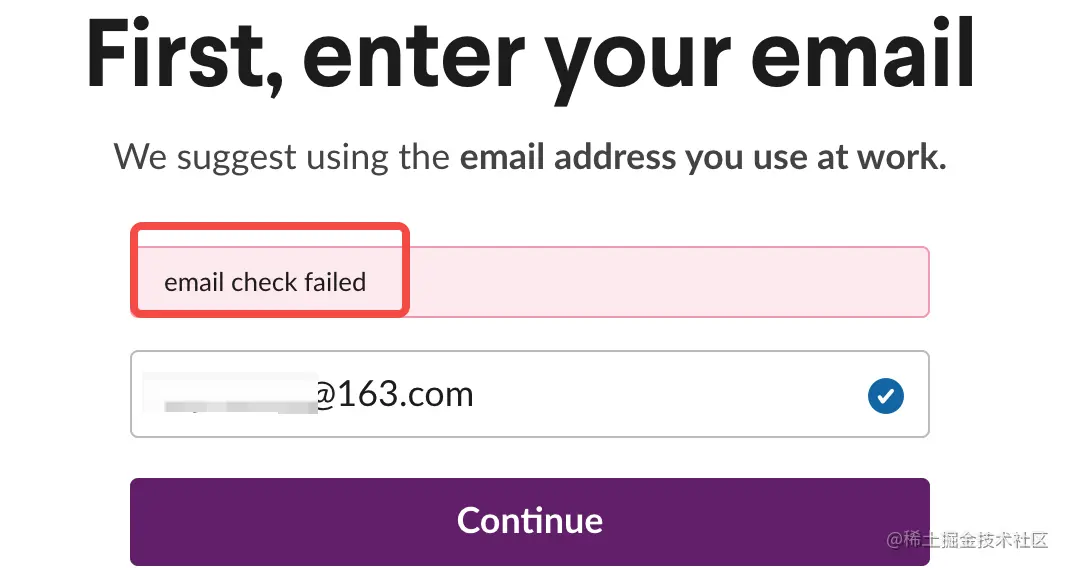Select the blurred username part of the email
This screenshot has height=568, width=1066.
click(230, 394)
